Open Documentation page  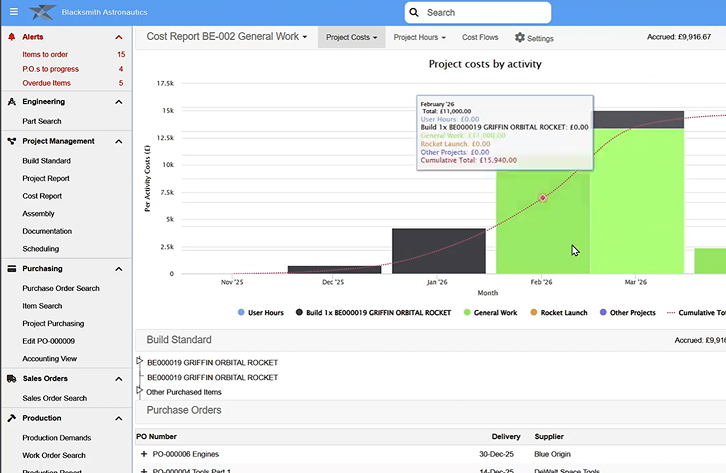pyautogui.click(x=47, y=231)
